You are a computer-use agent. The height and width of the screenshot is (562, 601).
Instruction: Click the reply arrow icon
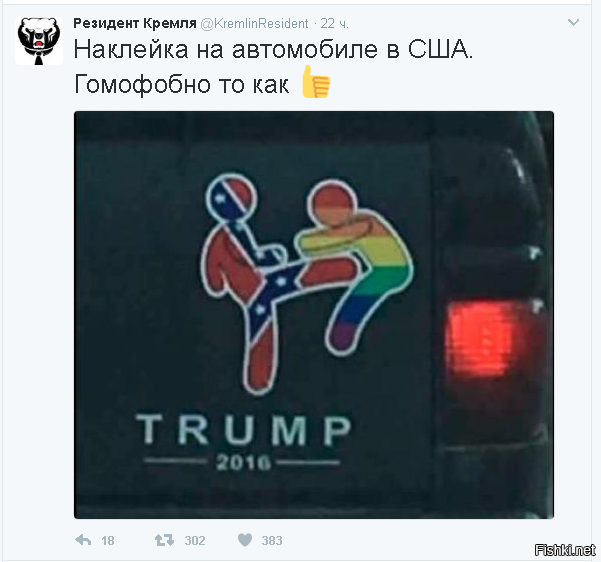point(84,540)
